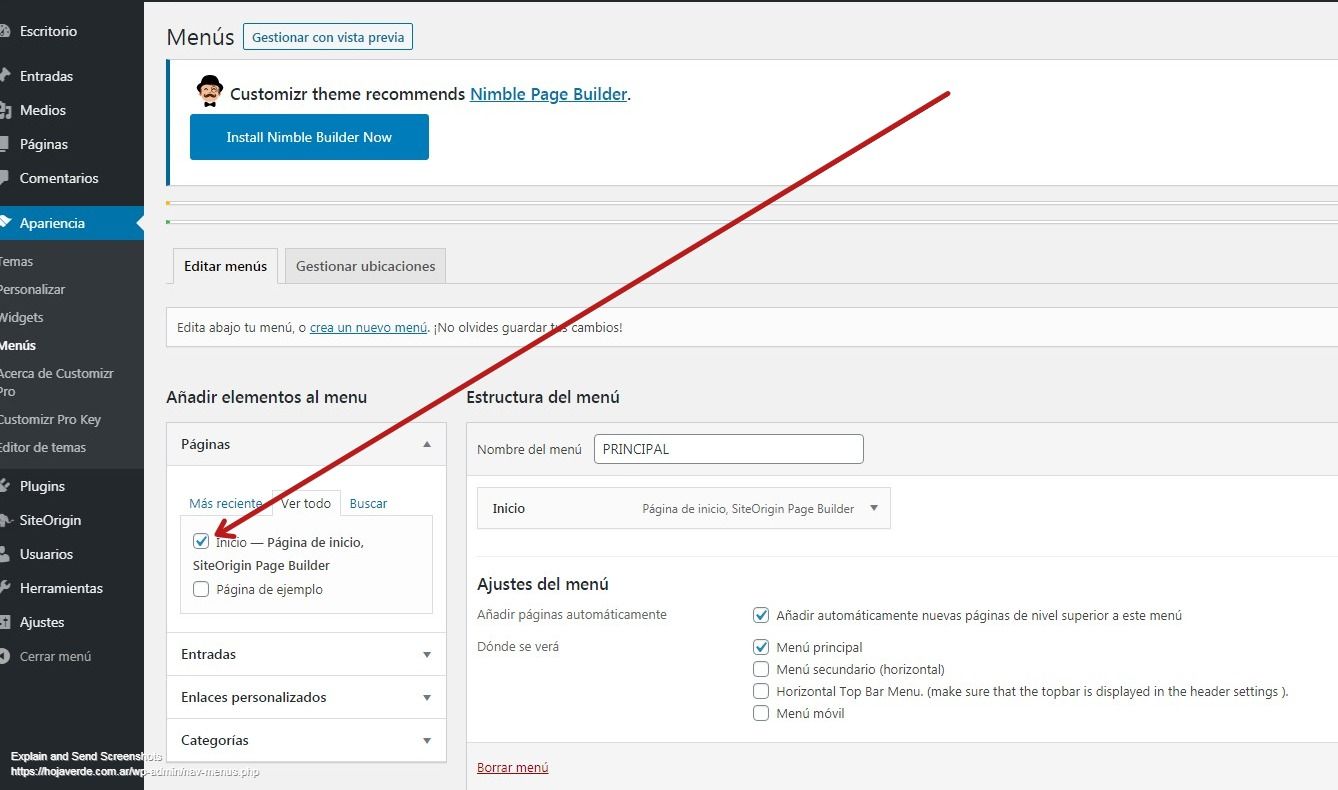1338x790 pixels.
Task: Open Widgets in Apariencia submenu
Action: click(x=21, y=317)
